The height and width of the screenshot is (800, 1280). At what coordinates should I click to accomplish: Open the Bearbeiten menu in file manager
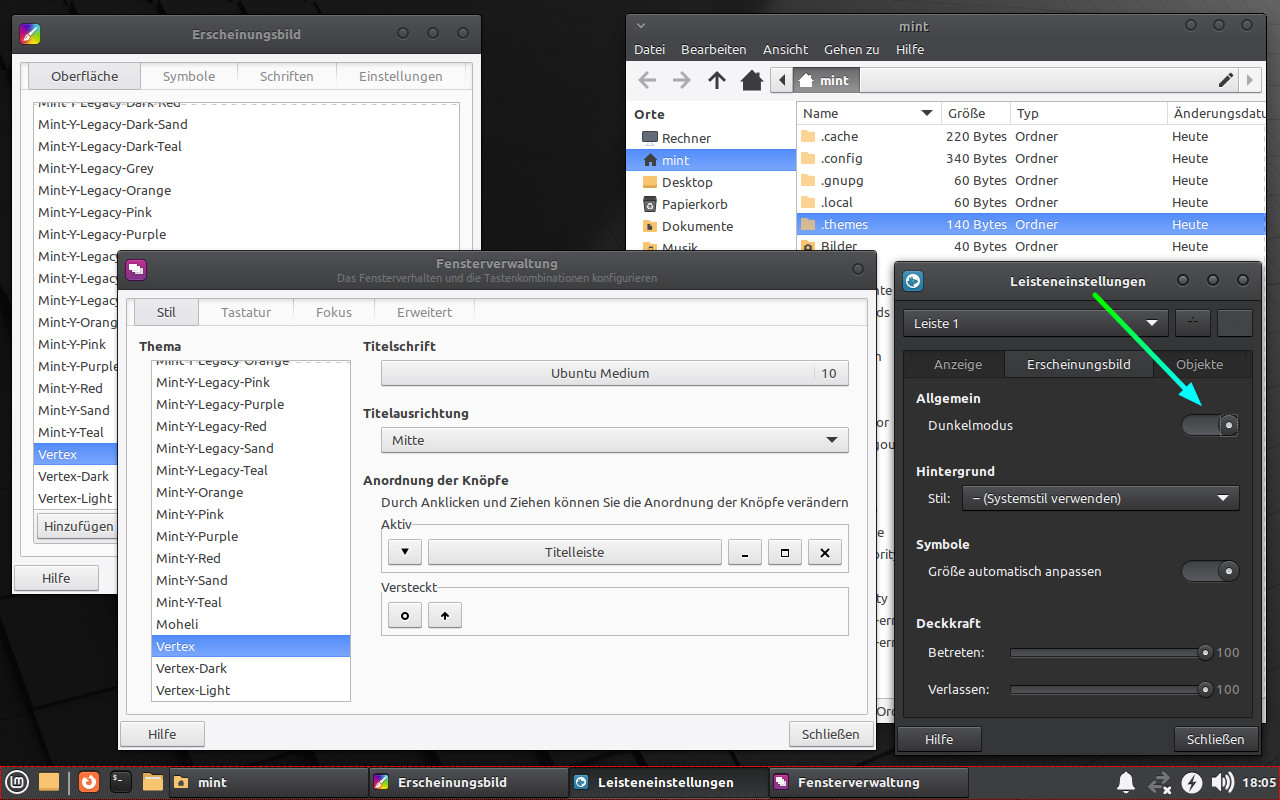click(x=714, y=49)
